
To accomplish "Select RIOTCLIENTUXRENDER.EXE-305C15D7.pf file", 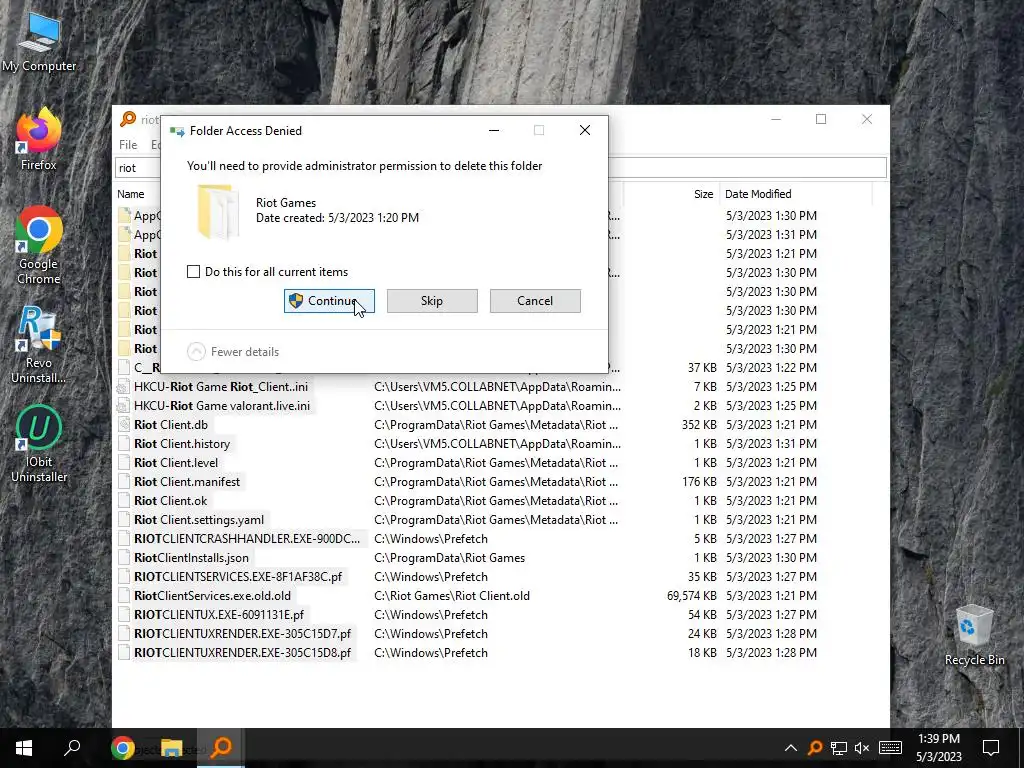I will [242, 633].
